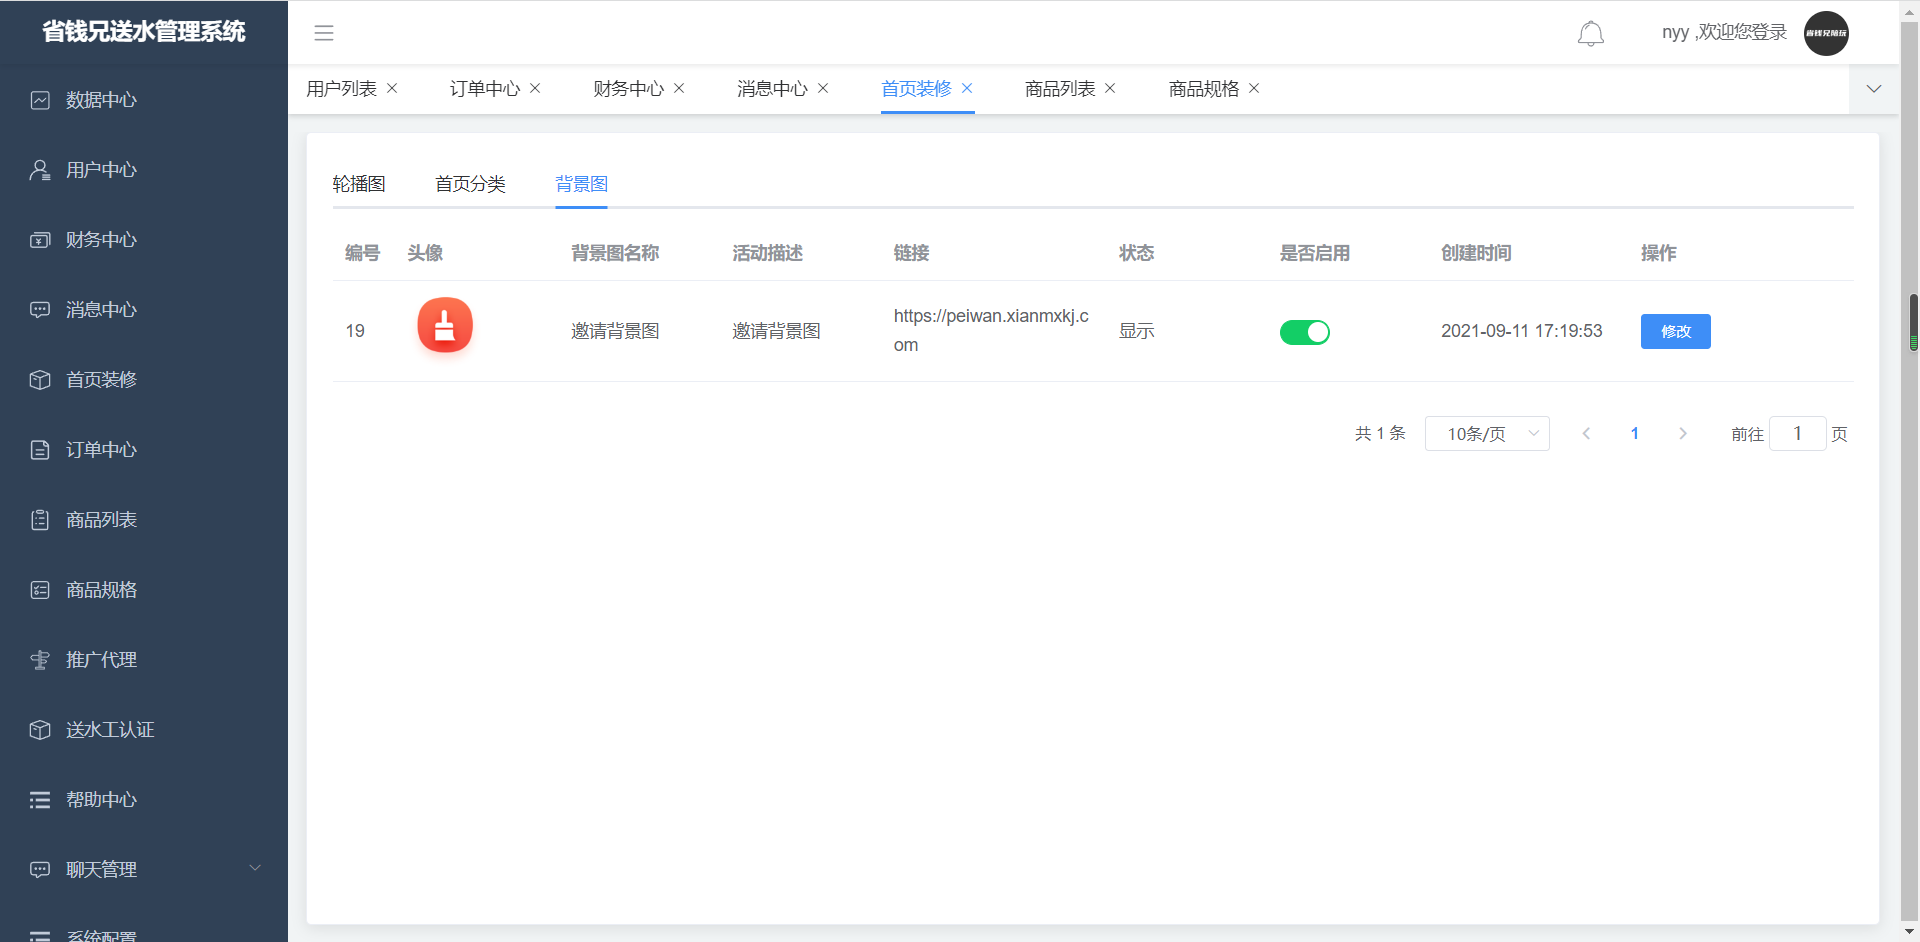Click page number 1 in pagination
The image size is (1920, 942).
coord(1634,434)
